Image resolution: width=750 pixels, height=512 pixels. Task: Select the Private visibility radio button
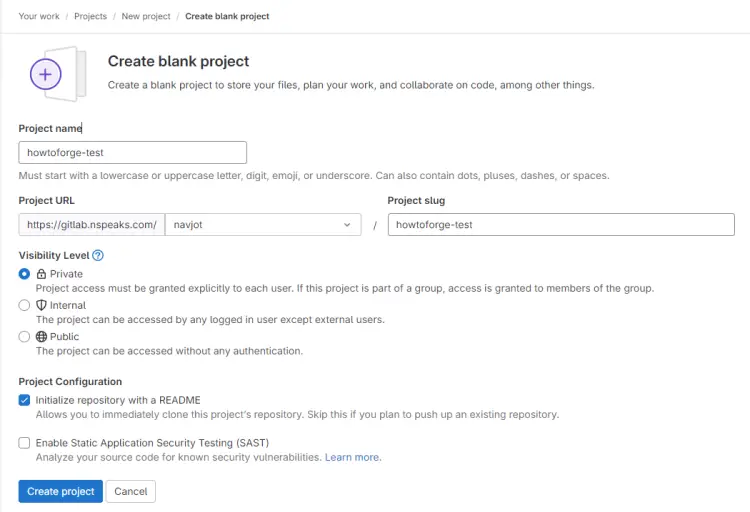click(x=25, y=274)
